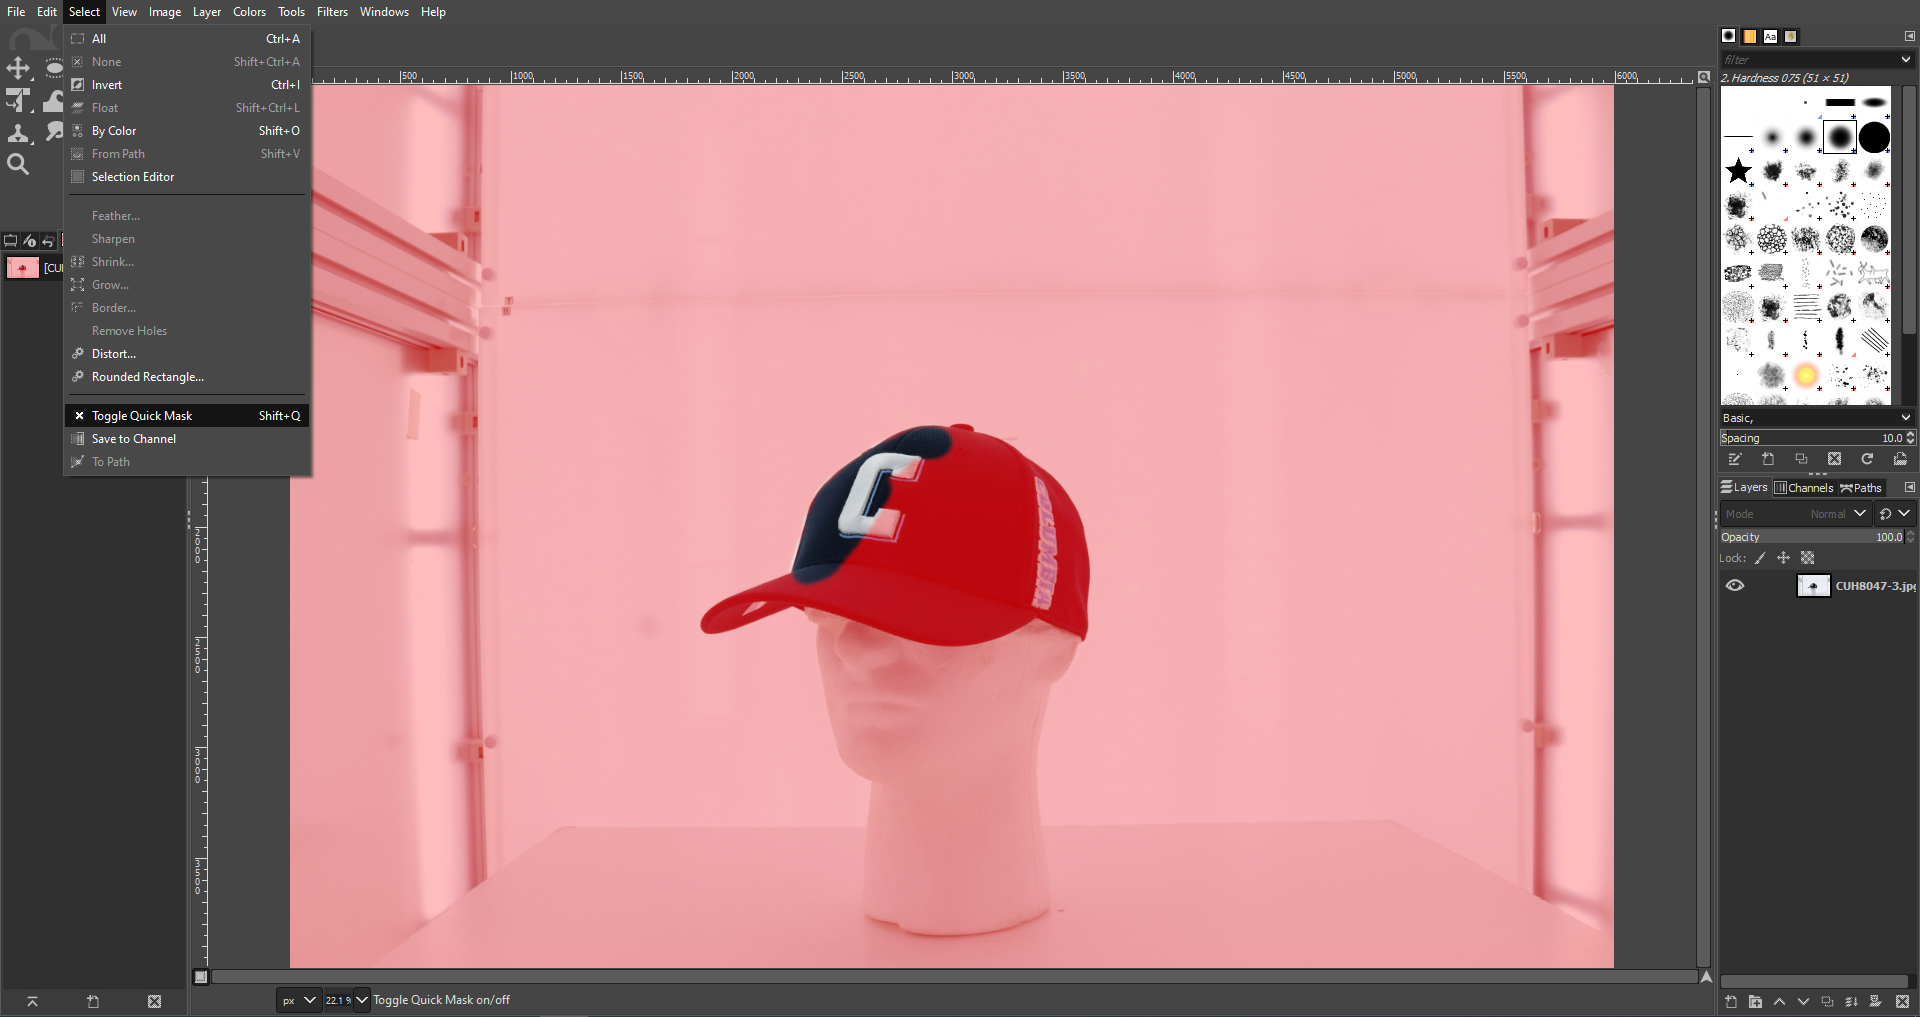Pick the solid black round brush

pos(1874,137)
